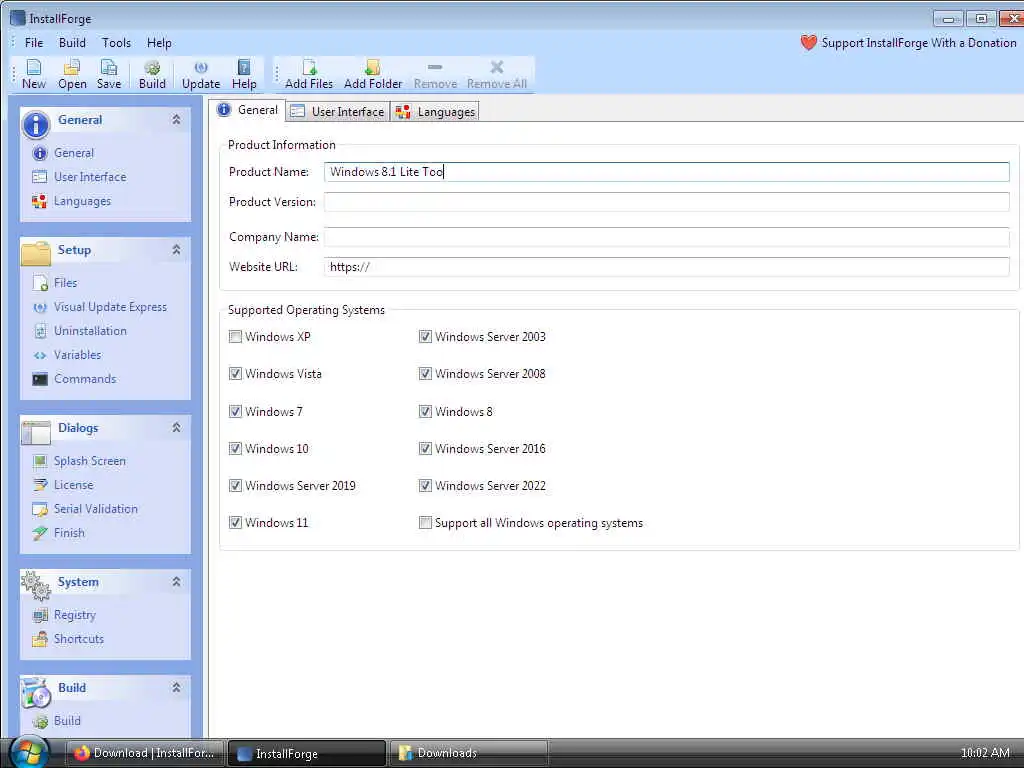
Task: Open the Help menu
Action: point(159,43)
